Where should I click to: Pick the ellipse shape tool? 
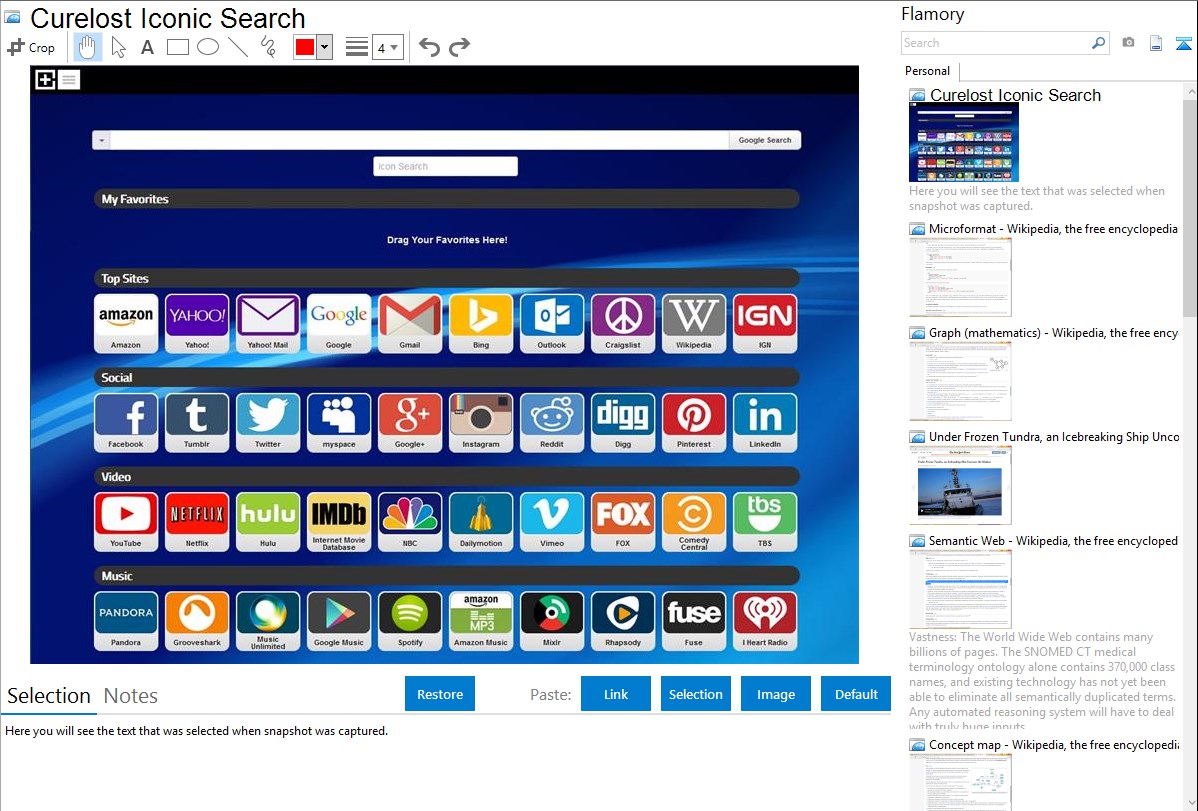pyautogui.click(x=208, y=47)
